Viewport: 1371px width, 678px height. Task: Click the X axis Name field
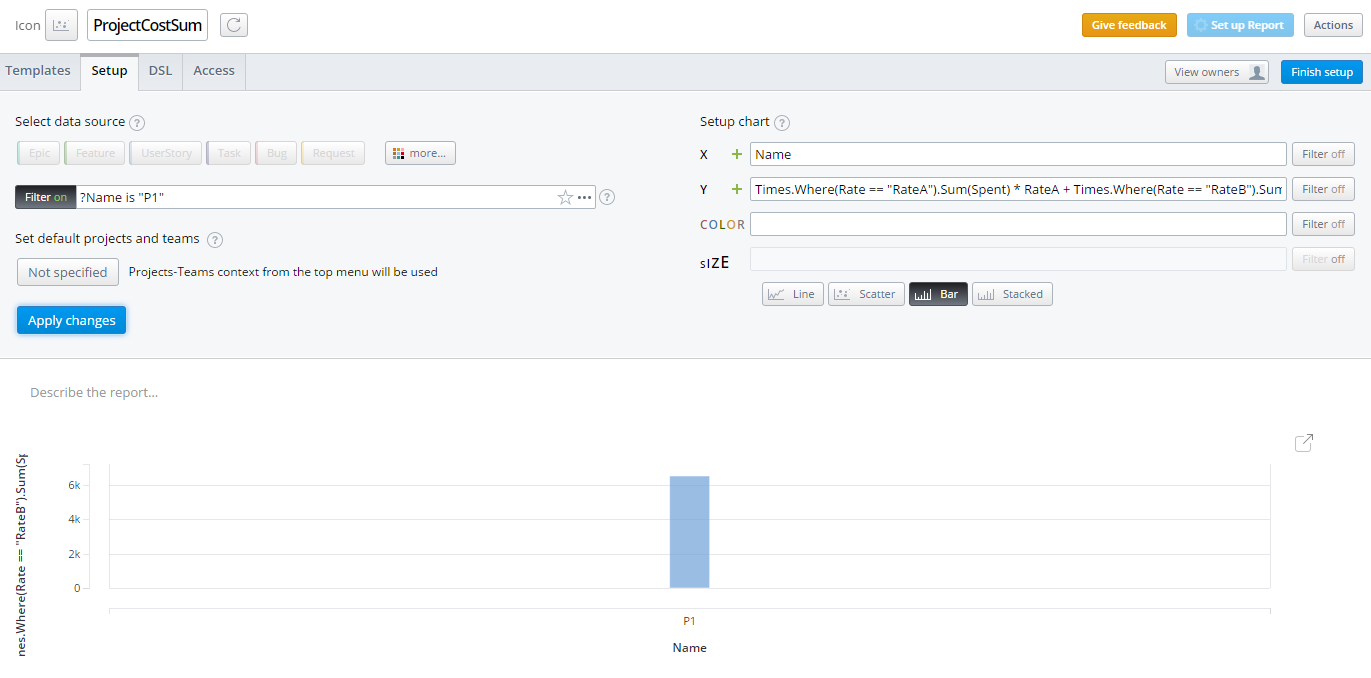point(1018,154)
